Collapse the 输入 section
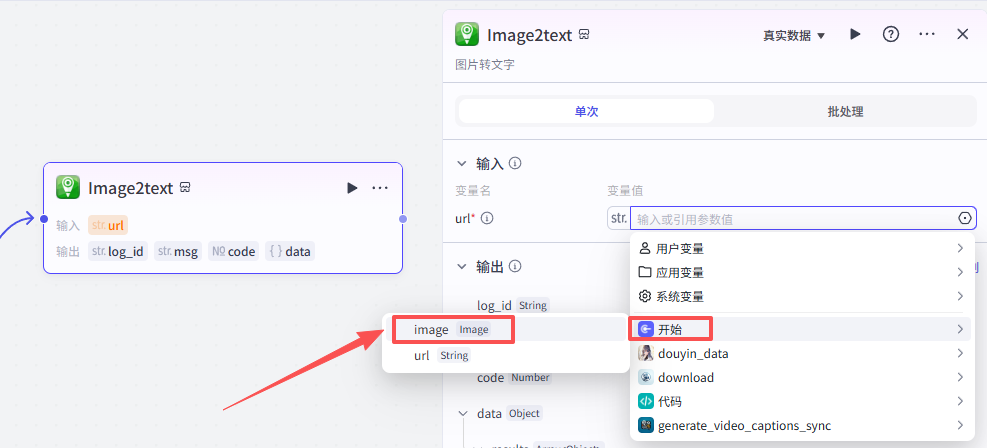This screenshot has height=448, width=987. click(x=462, y=164)
